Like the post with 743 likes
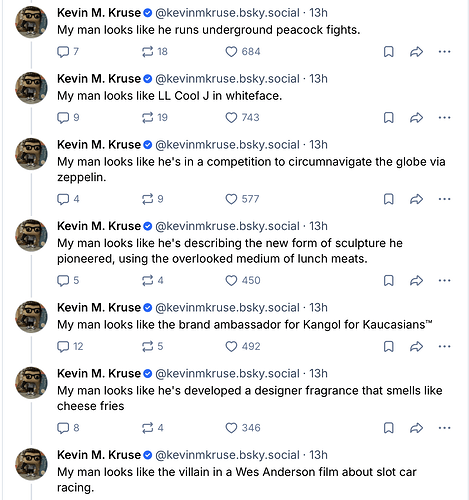The image size is (469, 500). tap(231, 118)
